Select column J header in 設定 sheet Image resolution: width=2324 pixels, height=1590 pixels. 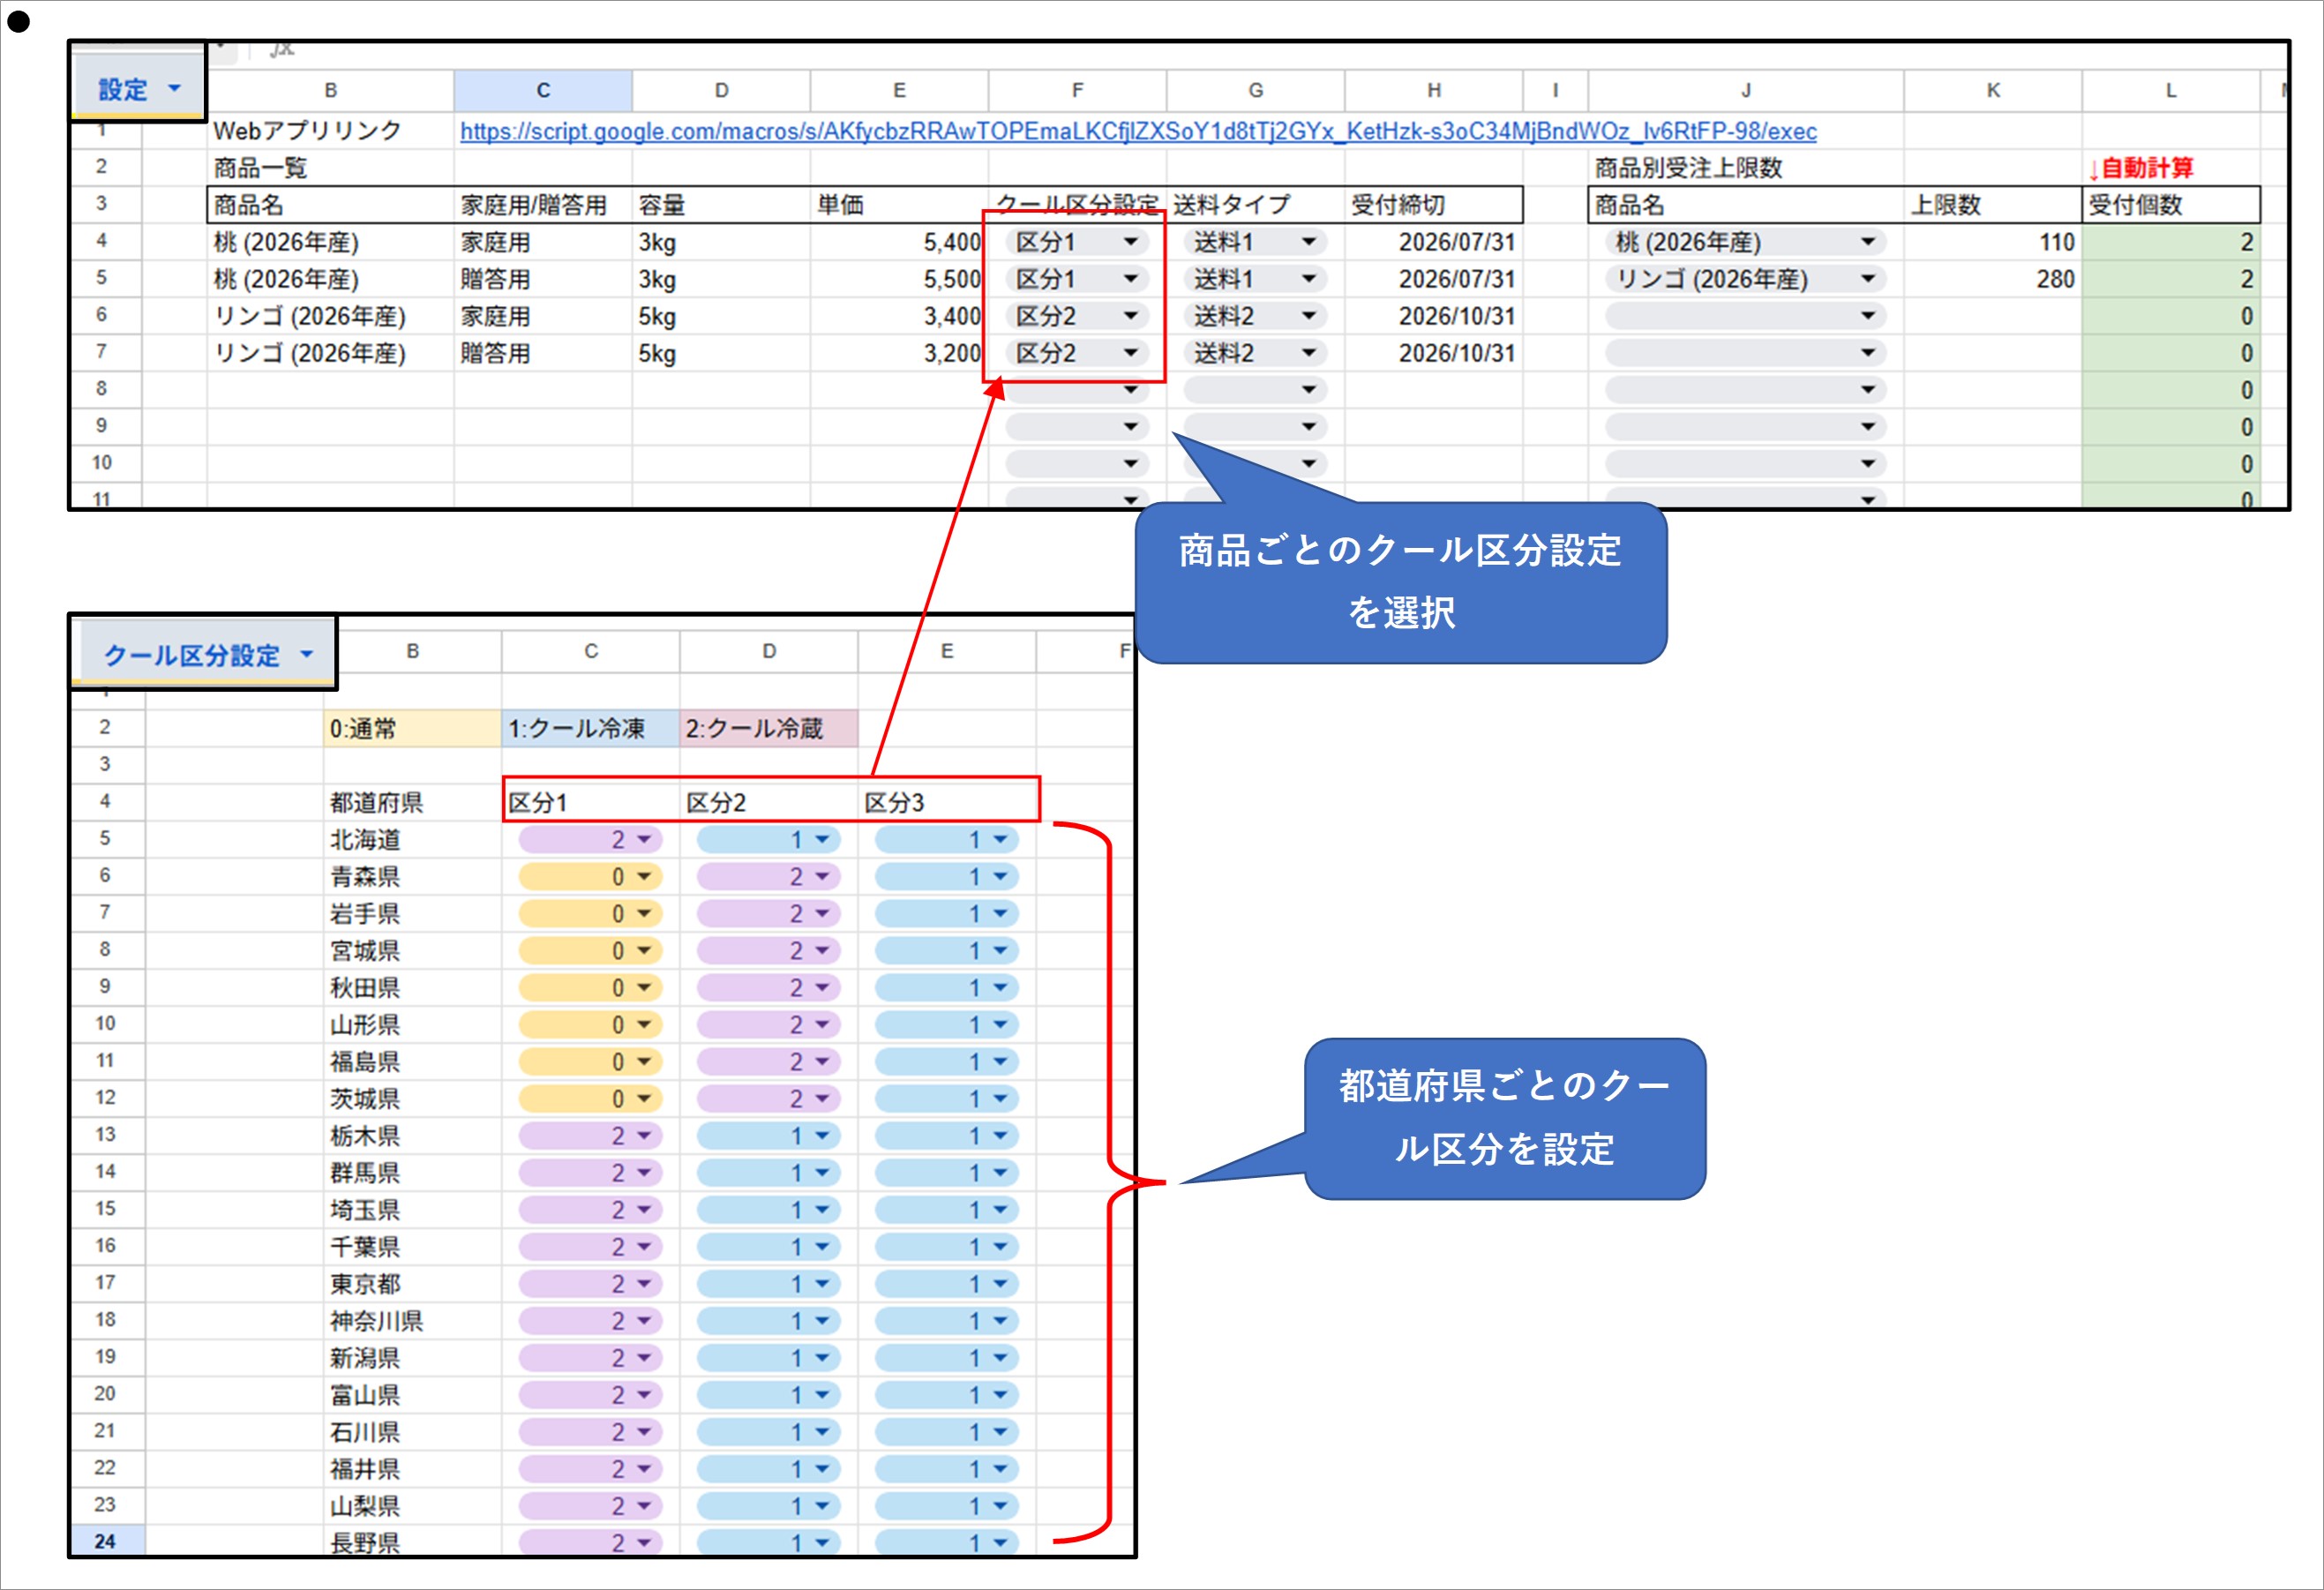pos(1745,90)
